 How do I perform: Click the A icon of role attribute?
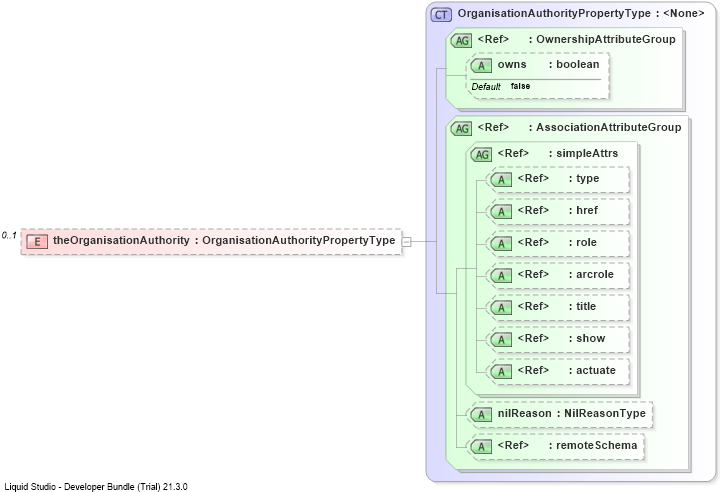pos(501,243)
